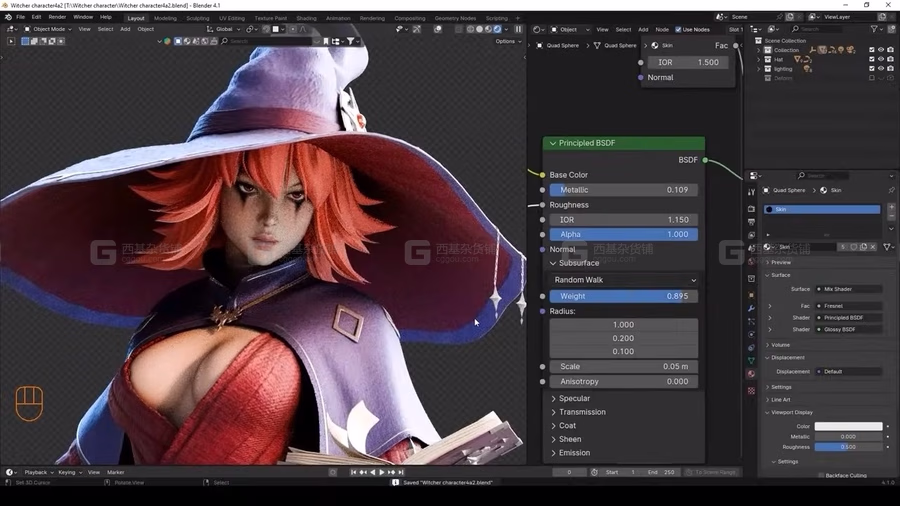Image resolution: width=900 pixels, height=506 pixels.
Task: Click the Blender logo icon
Action: click(8, 17)
